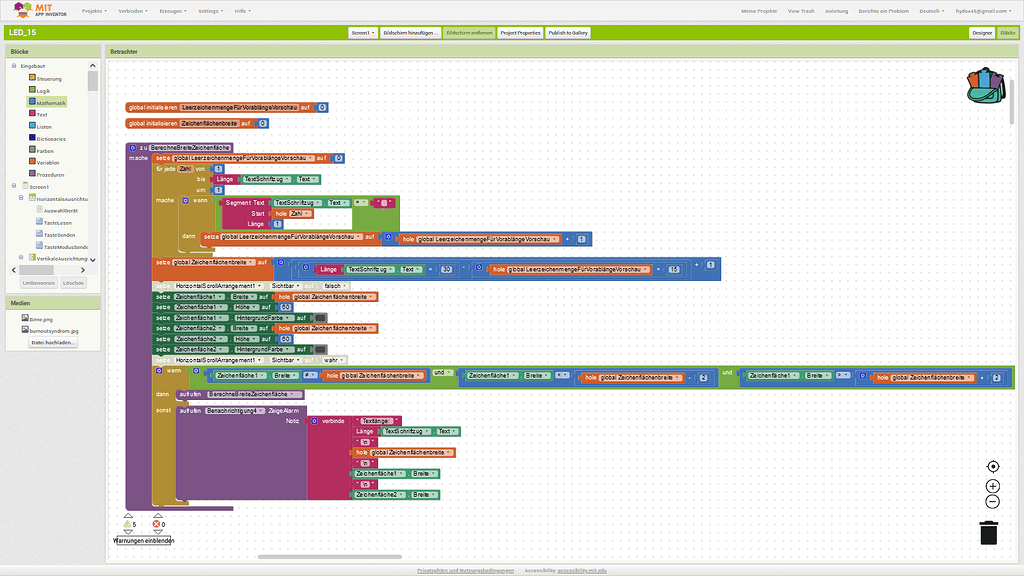Zoom out with the minus icon

click(992, 501)
